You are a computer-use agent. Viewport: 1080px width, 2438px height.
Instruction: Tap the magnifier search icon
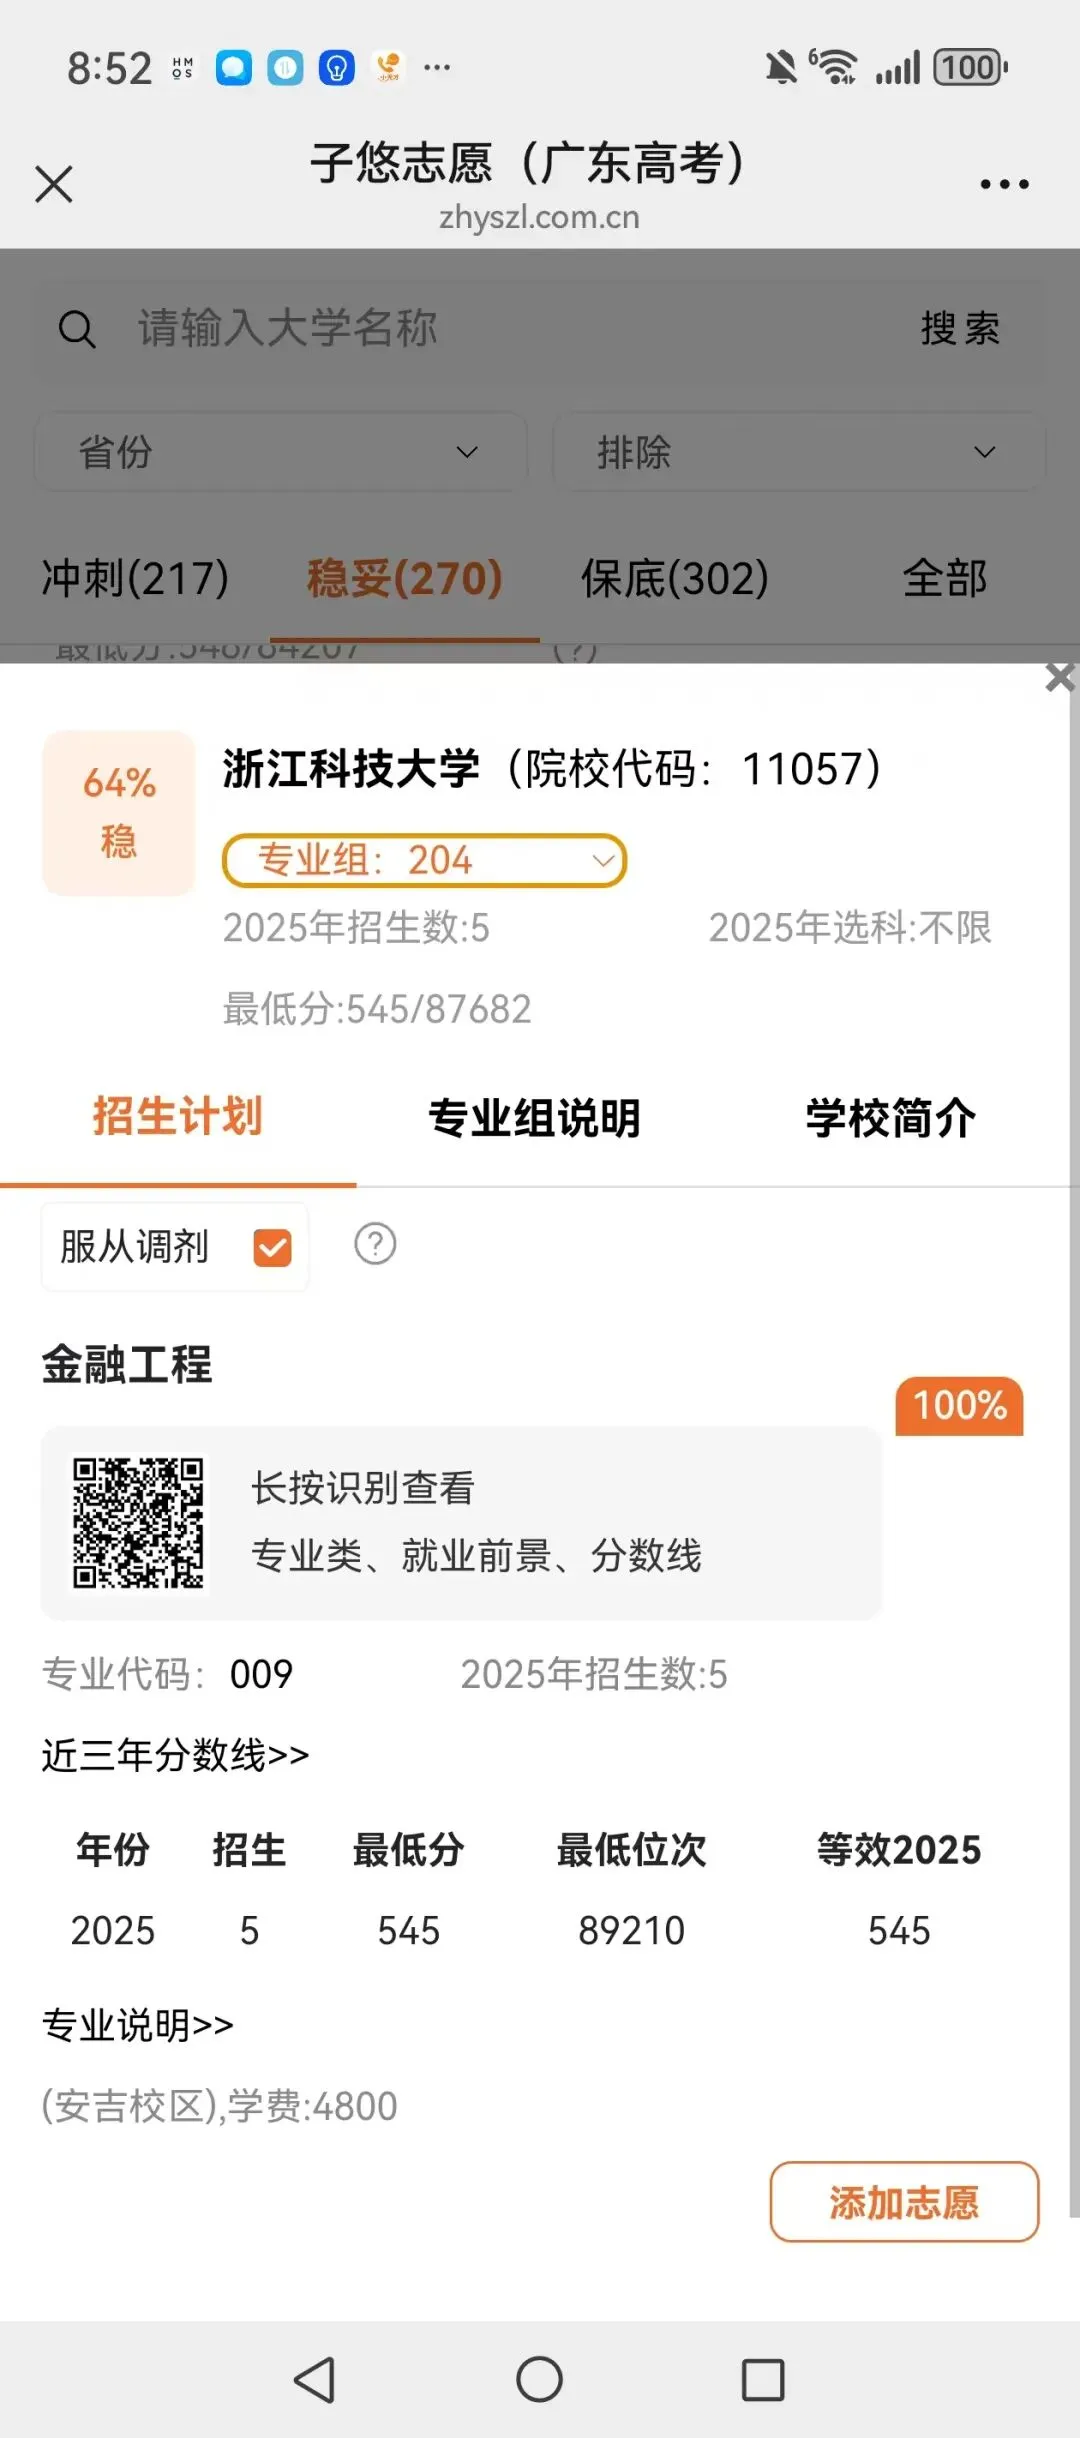(77, 328)
